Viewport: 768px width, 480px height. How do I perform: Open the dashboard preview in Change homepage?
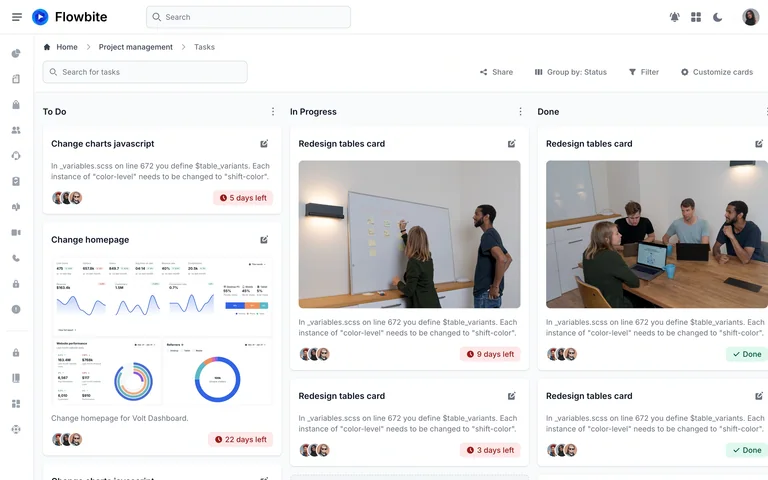(x=162, y=332)
